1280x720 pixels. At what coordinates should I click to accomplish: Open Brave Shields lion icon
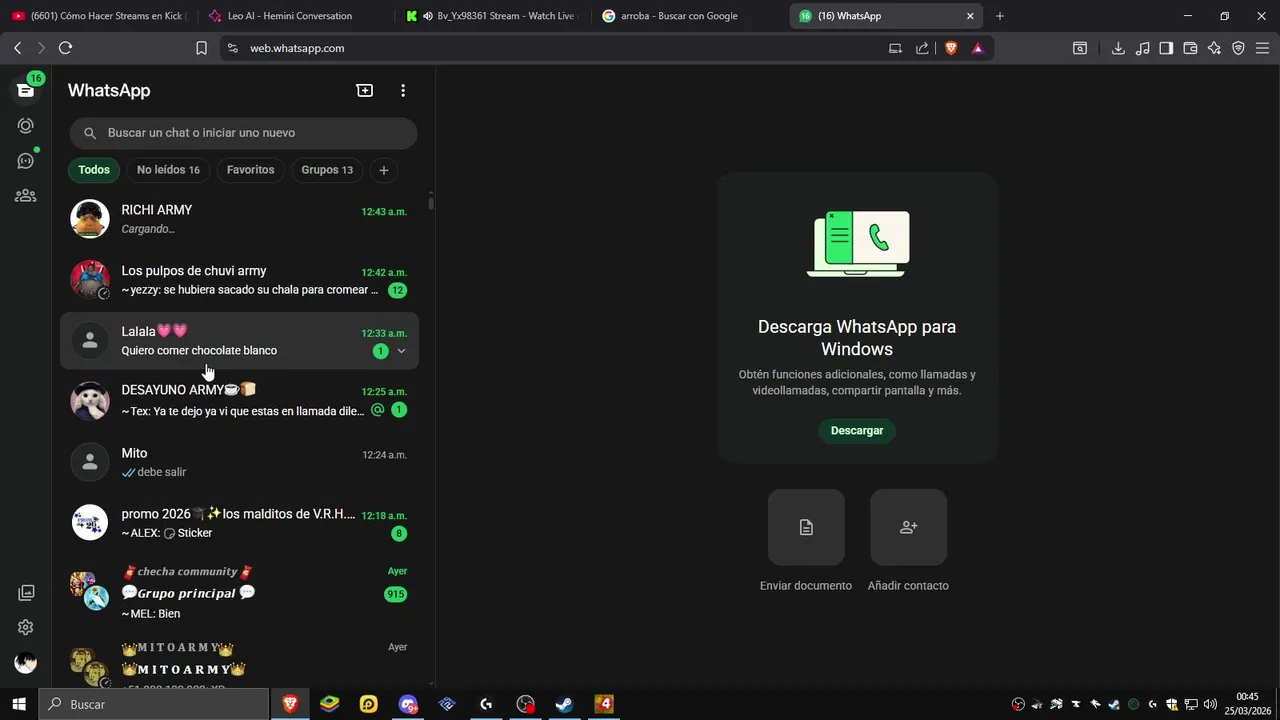(950, 48)
